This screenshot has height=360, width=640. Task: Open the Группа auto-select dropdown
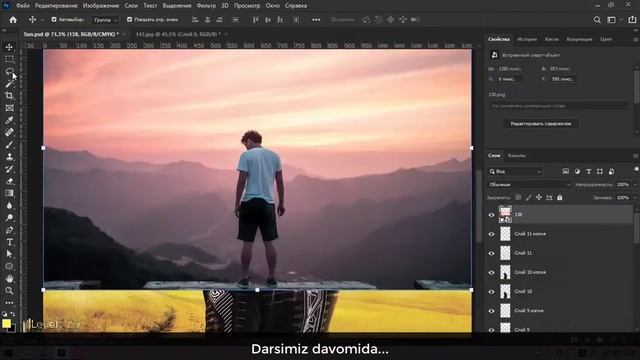click(x=105, y=20)
